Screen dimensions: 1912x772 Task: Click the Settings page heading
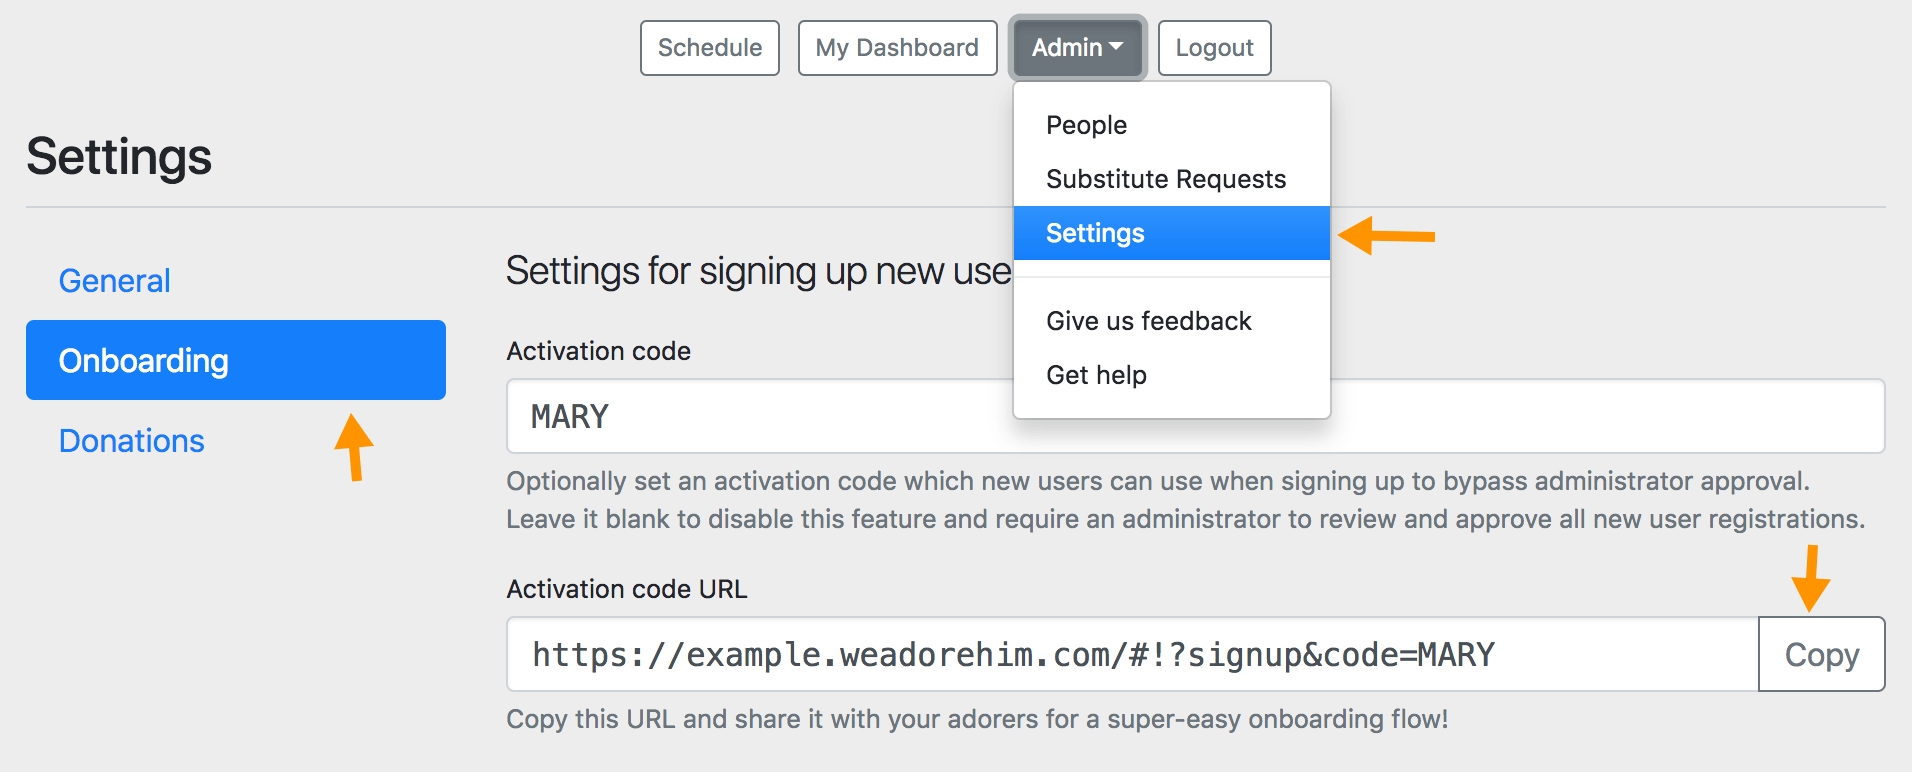[x=119, y=157]
